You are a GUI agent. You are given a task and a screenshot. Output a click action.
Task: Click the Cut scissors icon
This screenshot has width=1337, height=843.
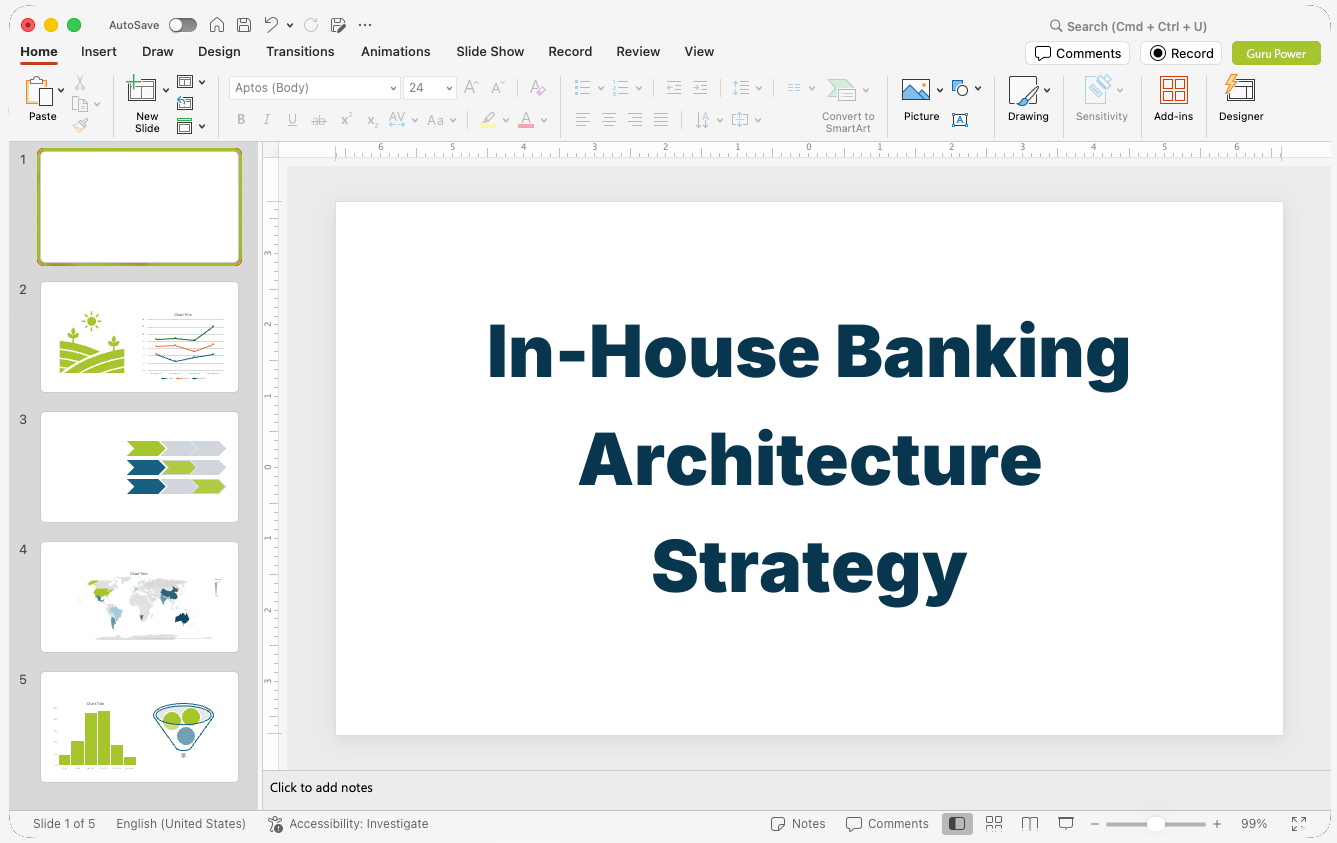[x=80, y=83]
